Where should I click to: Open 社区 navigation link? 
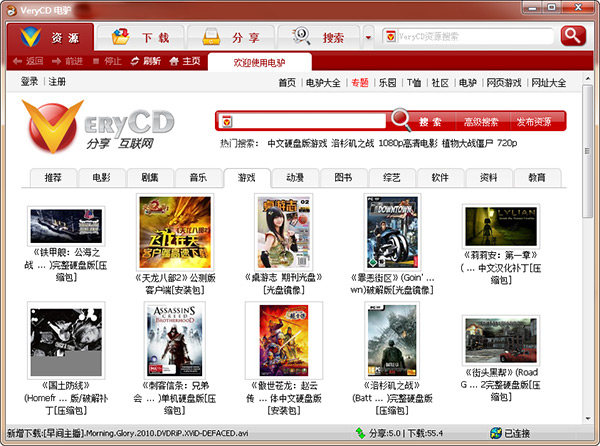pyautogui.click(x=440, y=83)
